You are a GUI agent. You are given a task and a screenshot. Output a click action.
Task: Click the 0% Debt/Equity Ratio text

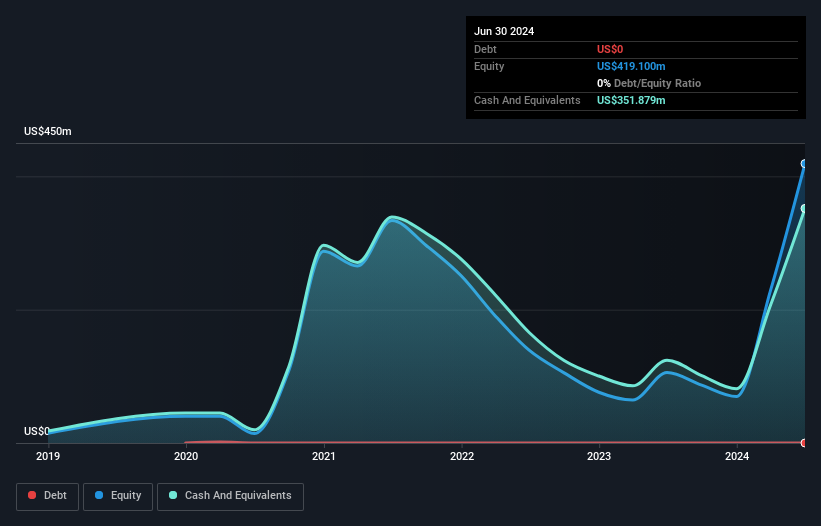pos(649,83)
